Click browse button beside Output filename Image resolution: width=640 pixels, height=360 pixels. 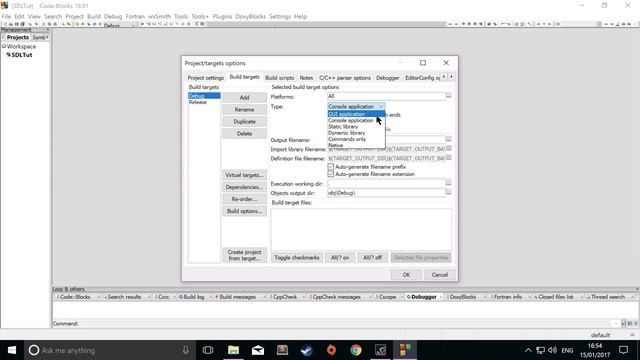click(448, 139)
